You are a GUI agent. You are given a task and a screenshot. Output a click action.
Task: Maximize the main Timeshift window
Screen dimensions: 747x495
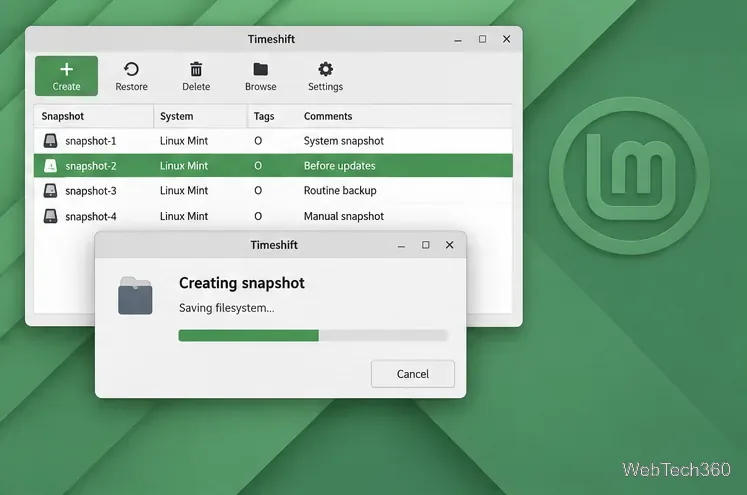tap(482, 39)
